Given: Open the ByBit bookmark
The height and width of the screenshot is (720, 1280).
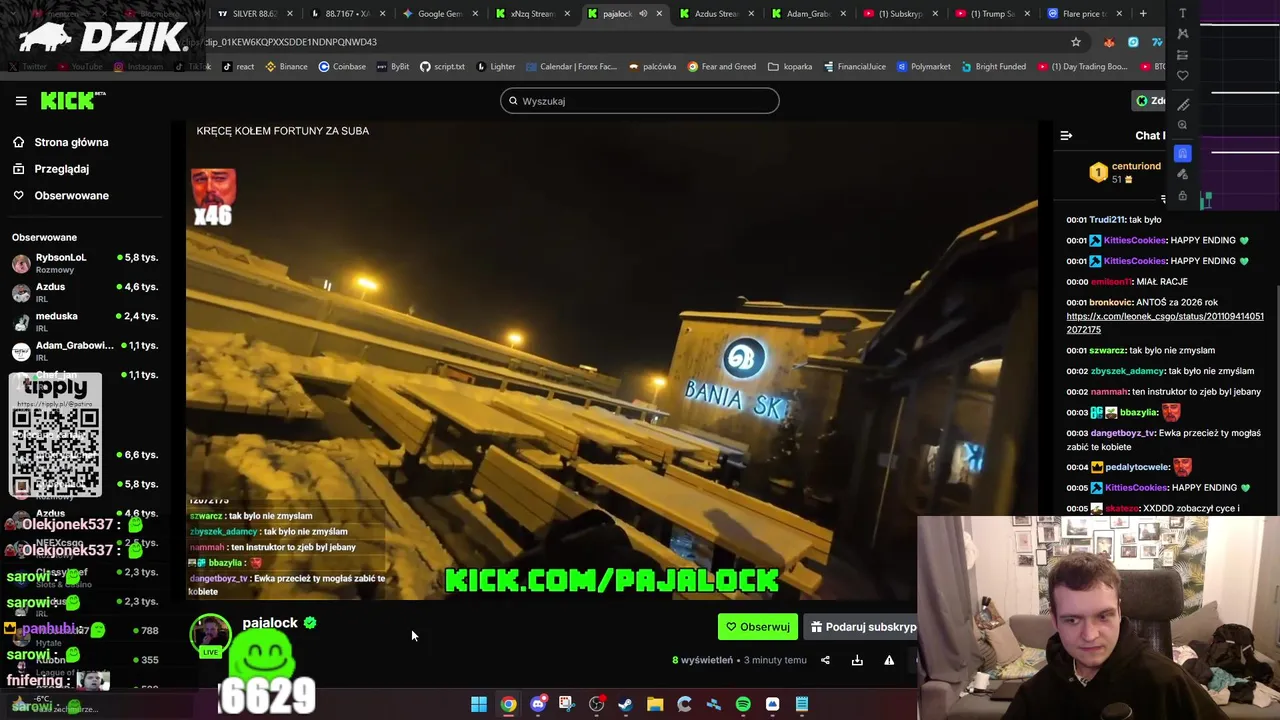Looking at the screenshot, I should [x=392, y=67].
